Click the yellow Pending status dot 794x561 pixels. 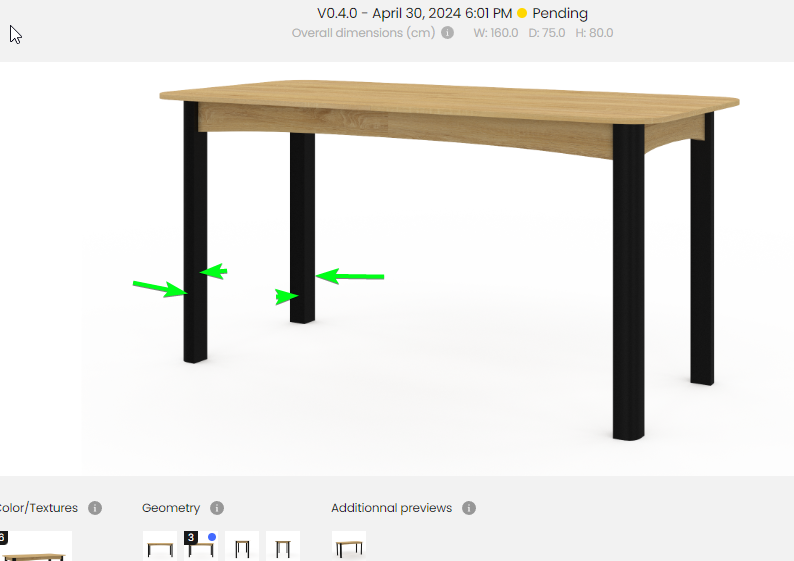click(x=522, y=13)
